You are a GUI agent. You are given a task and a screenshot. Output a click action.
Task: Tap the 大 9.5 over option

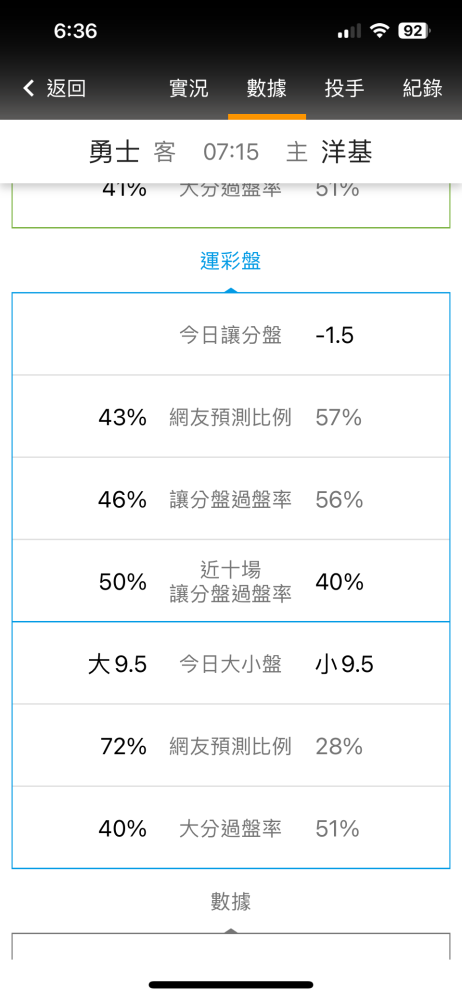[117, 665]
